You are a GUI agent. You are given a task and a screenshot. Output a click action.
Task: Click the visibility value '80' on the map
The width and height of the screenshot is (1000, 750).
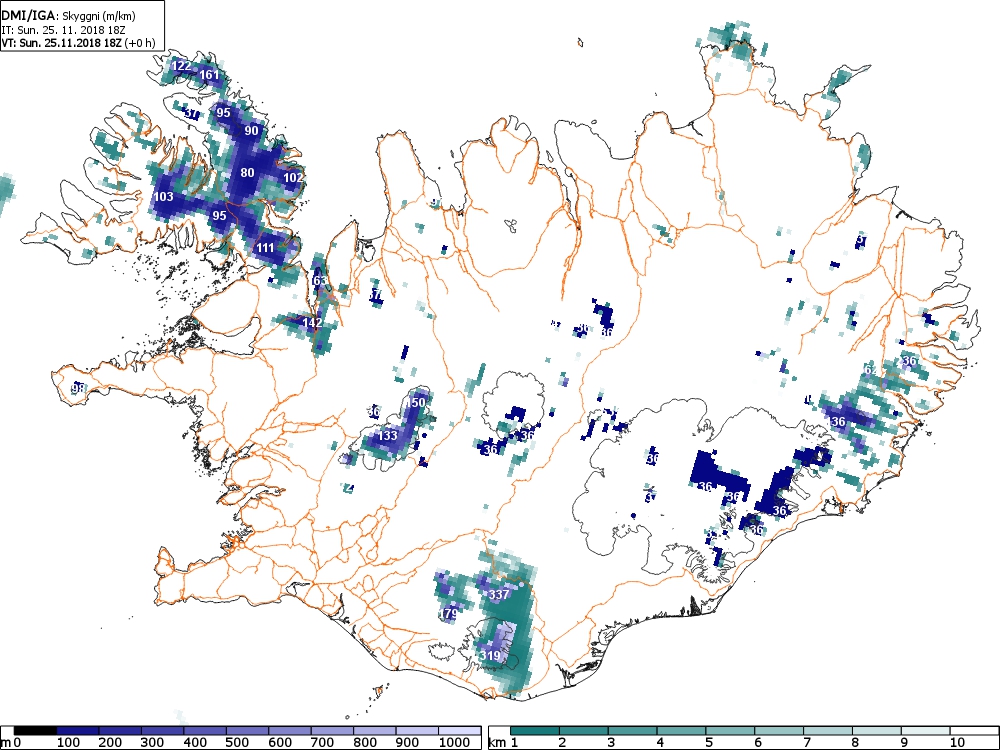point(247,173)
